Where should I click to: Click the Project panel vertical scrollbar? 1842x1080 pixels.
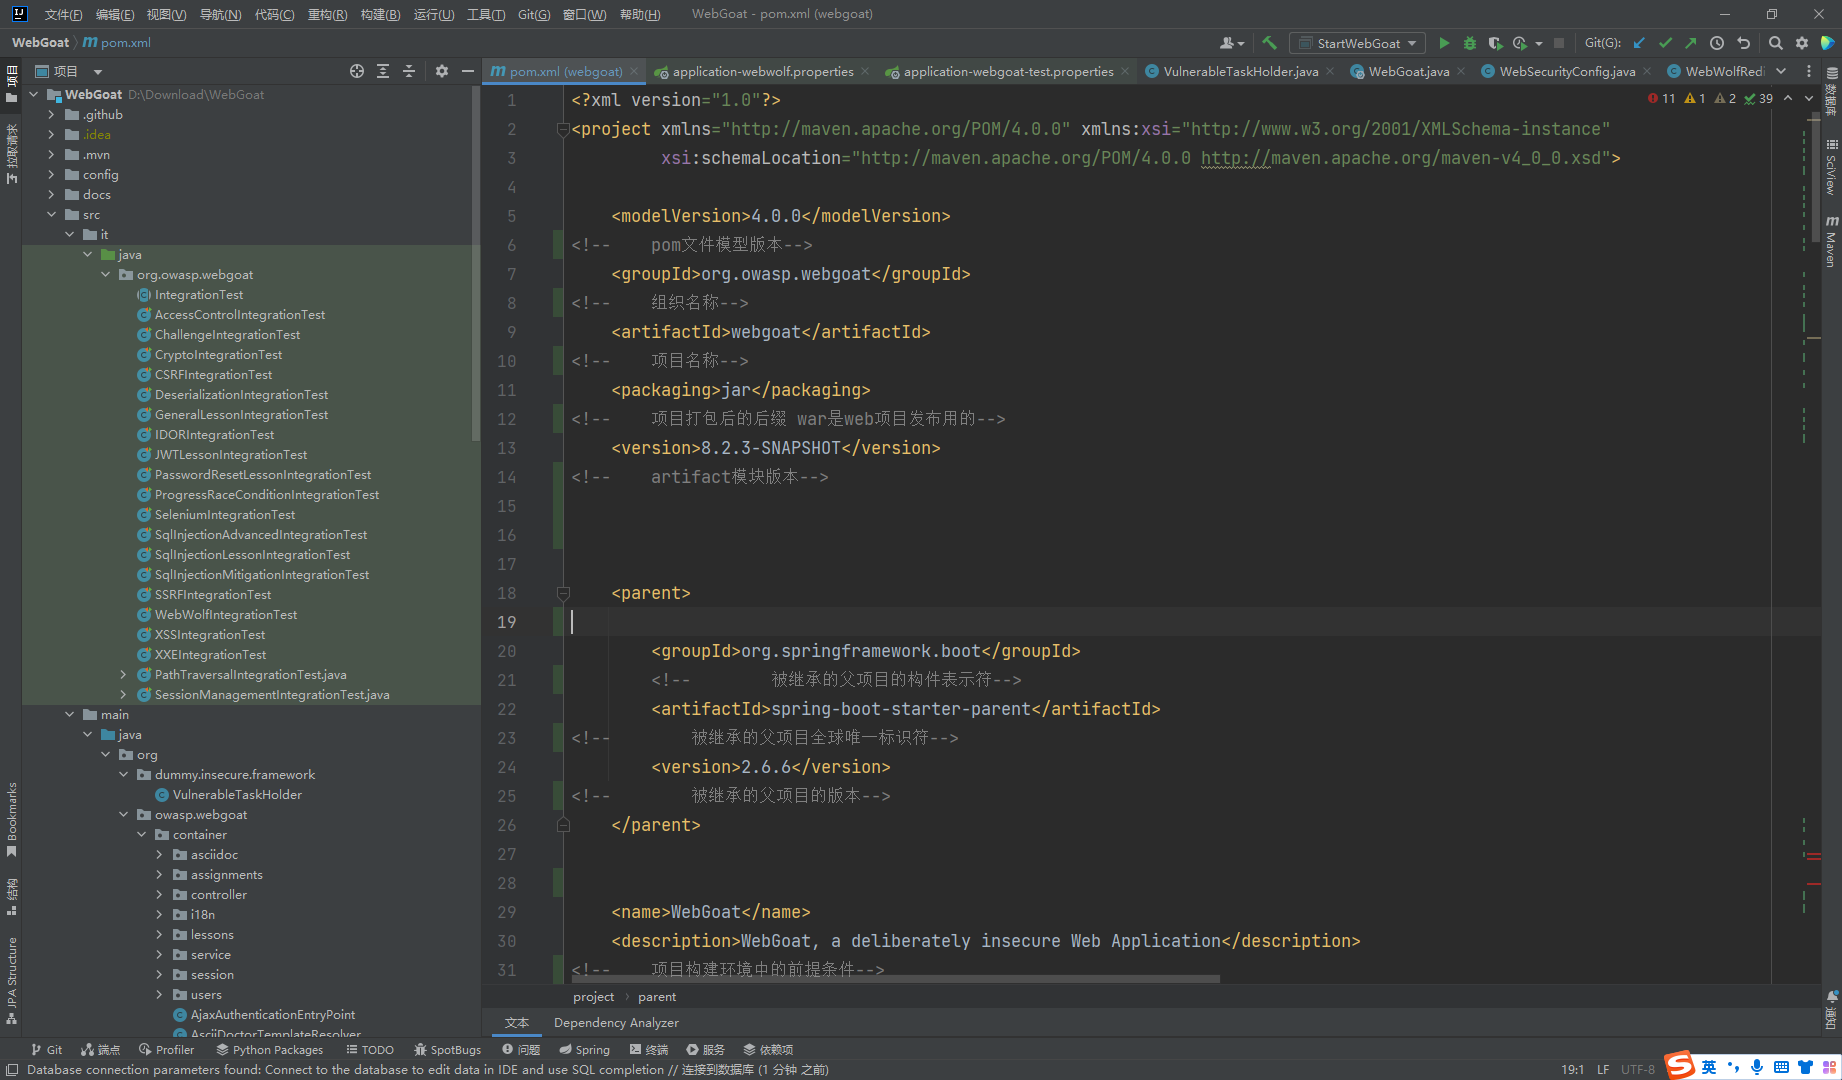pyautogui.click(x=475, y=263)
